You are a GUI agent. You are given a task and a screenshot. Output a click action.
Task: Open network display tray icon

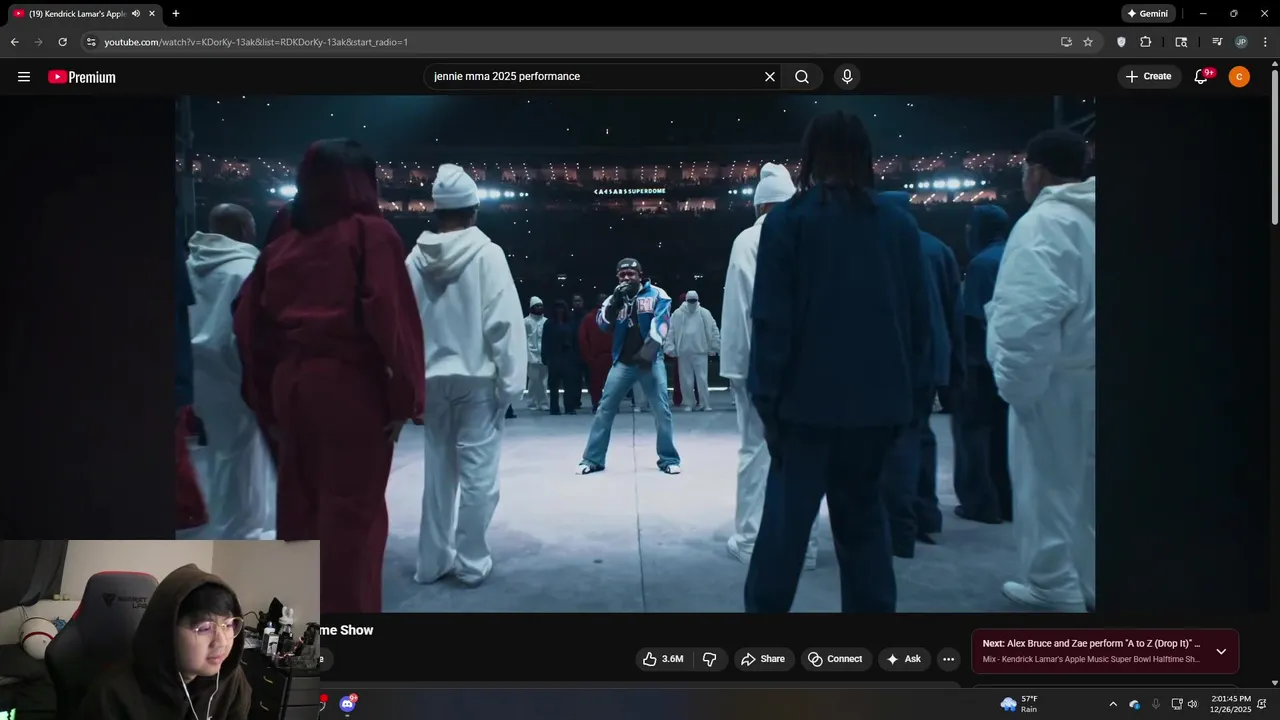1177,704
